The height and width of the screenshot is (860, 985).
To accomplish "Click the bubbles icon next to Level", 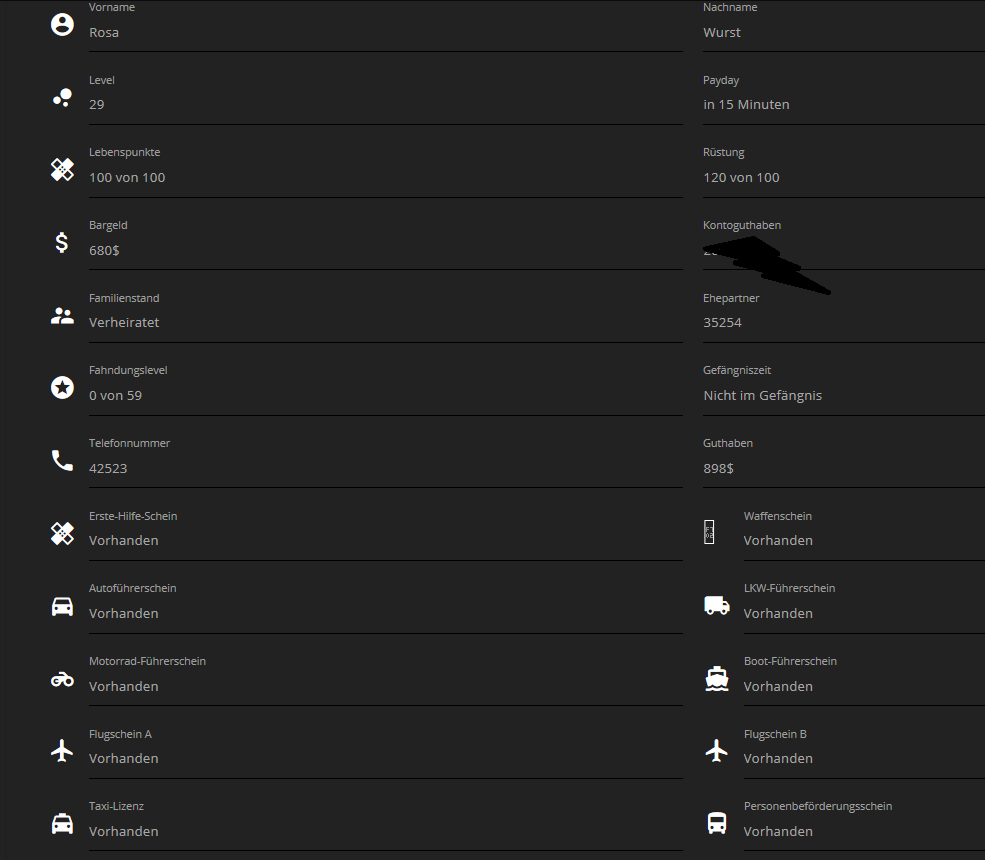I will coord(62,97).
